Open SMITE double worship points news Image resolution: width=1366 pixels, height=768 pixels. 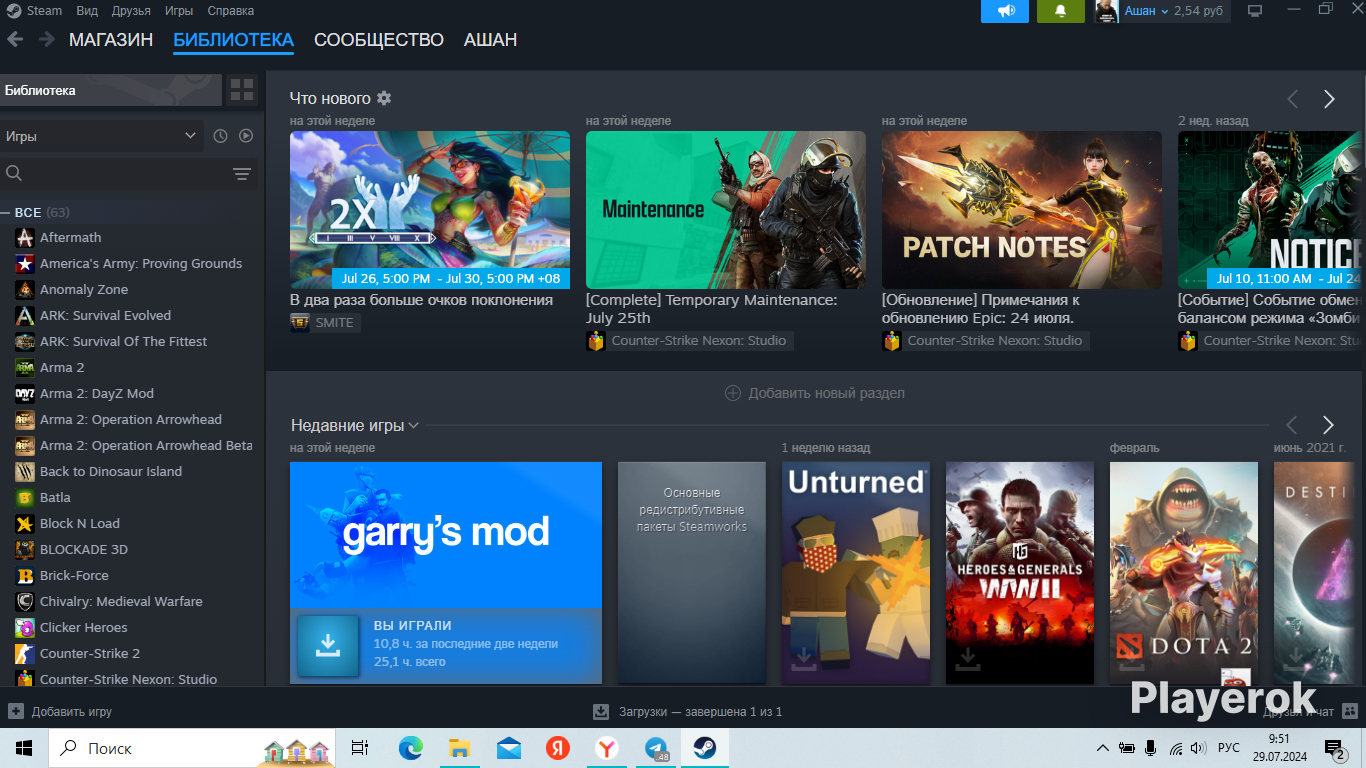[430, 210]
